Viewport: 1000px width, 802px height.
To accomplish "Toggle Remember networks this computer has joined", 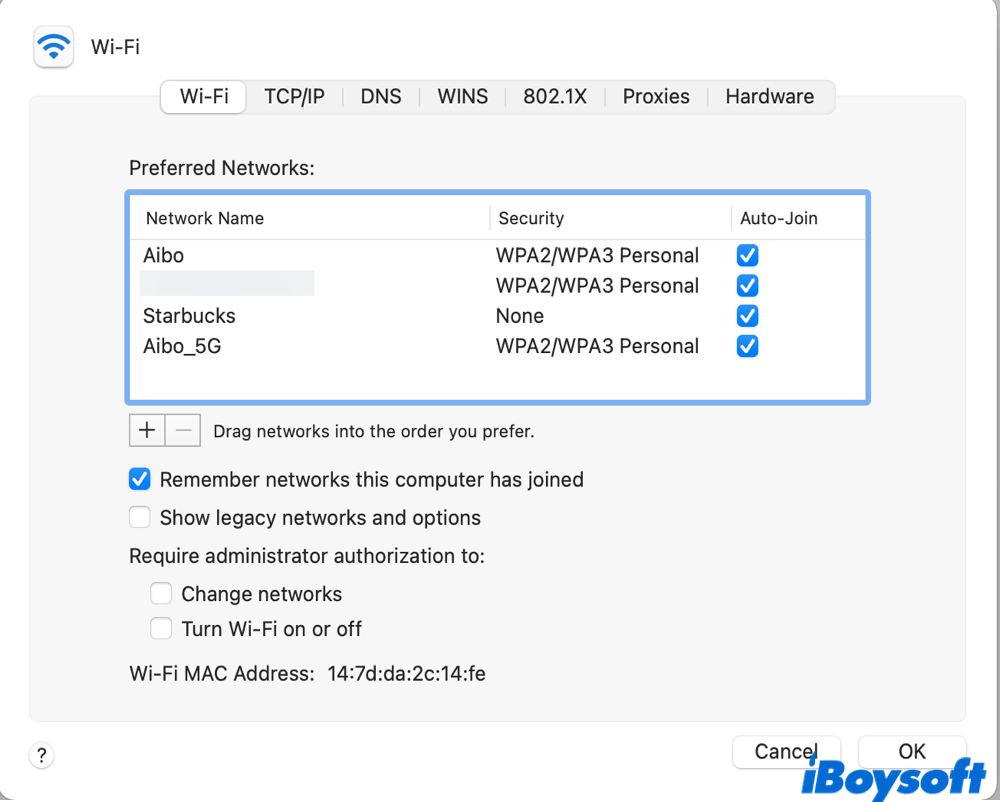I will 140,480.
